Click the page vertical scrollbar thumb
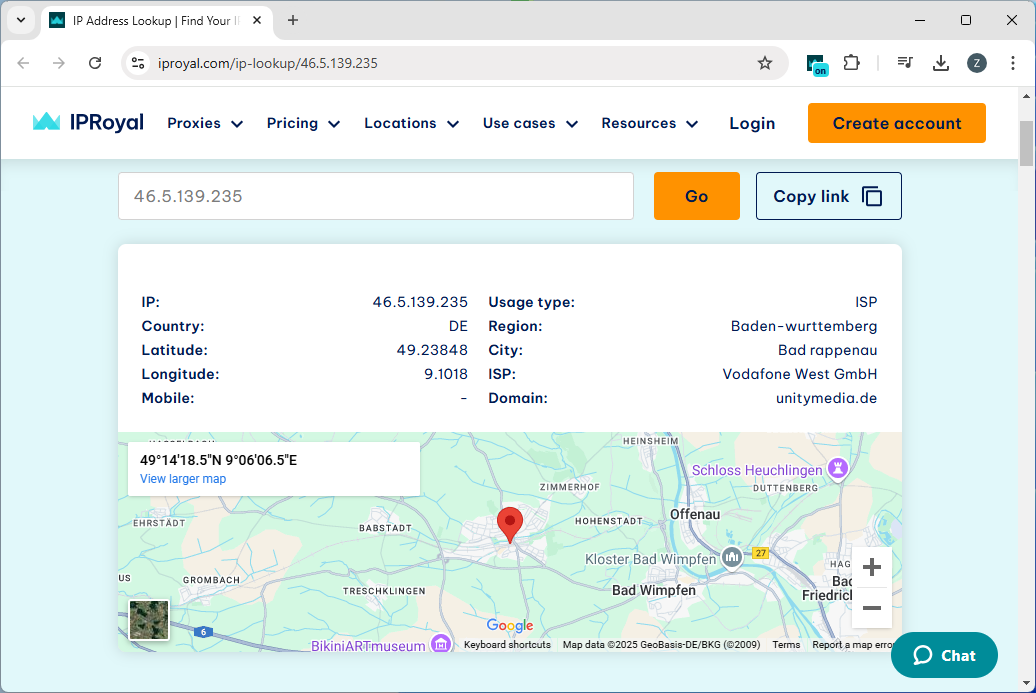The image size is (1036, 693). (1026, 143)
